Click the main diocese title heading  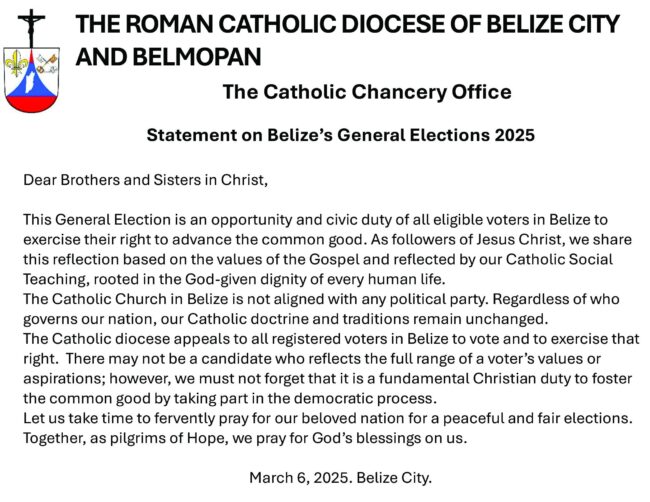[x=348, y=24]
